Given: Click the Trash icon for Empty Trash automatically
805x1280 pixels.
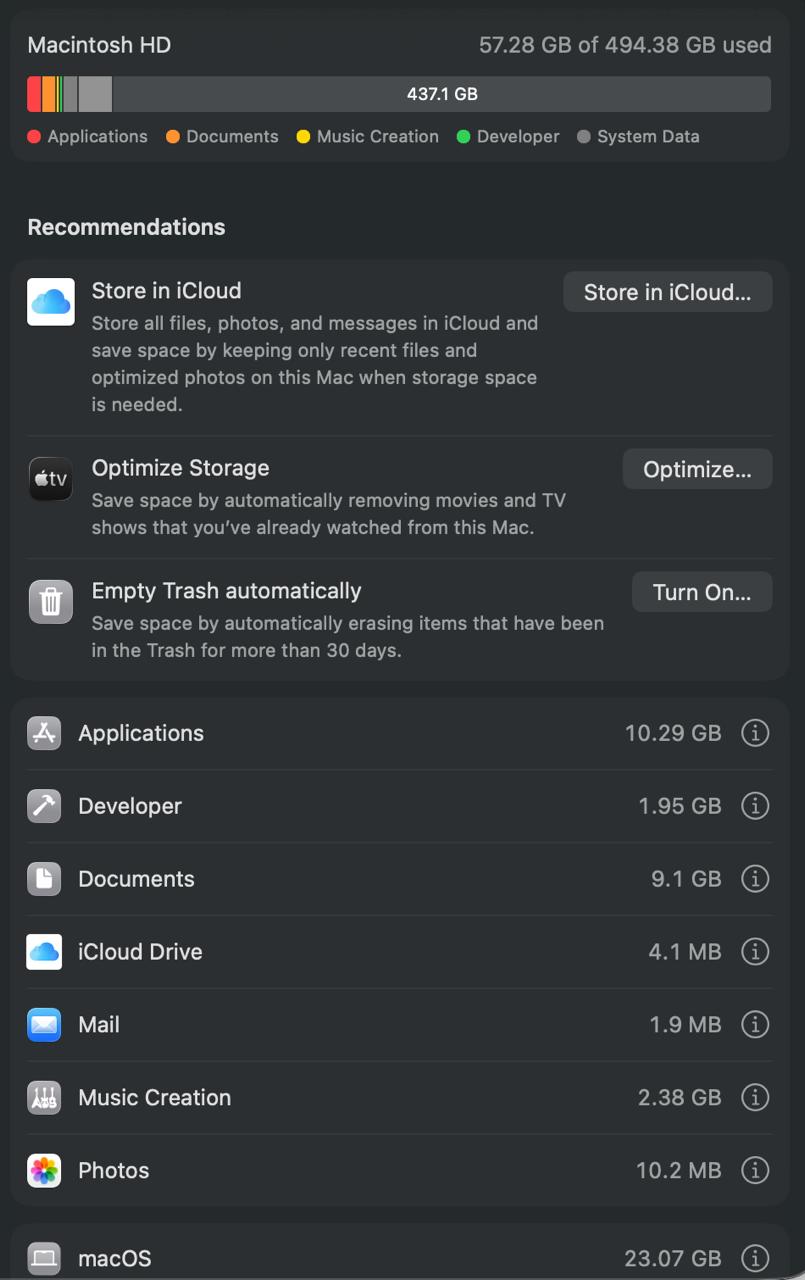Looking at the screenshot, I should (x=51, y=602).
